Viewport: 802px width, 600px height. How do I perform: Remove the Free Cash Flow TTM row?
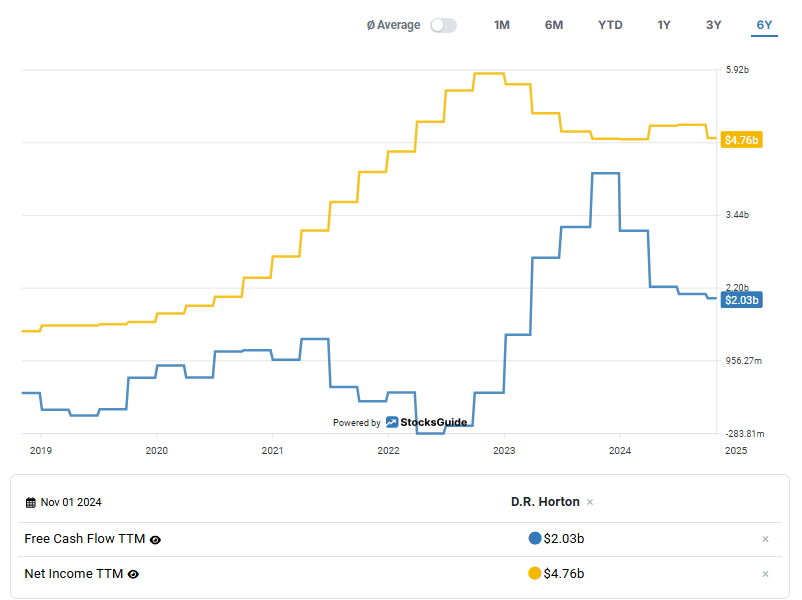point(765,539)
